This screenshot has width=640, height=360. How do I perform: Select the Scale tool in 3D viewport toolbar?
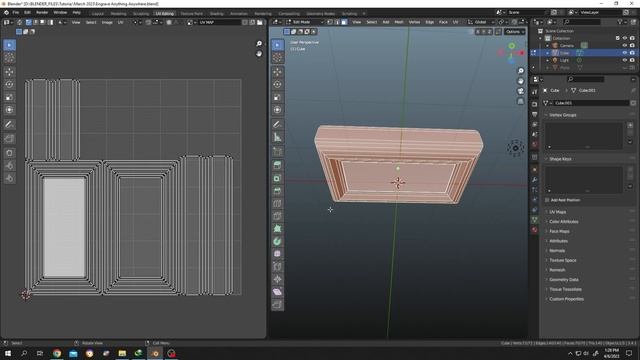click(278, 97)
